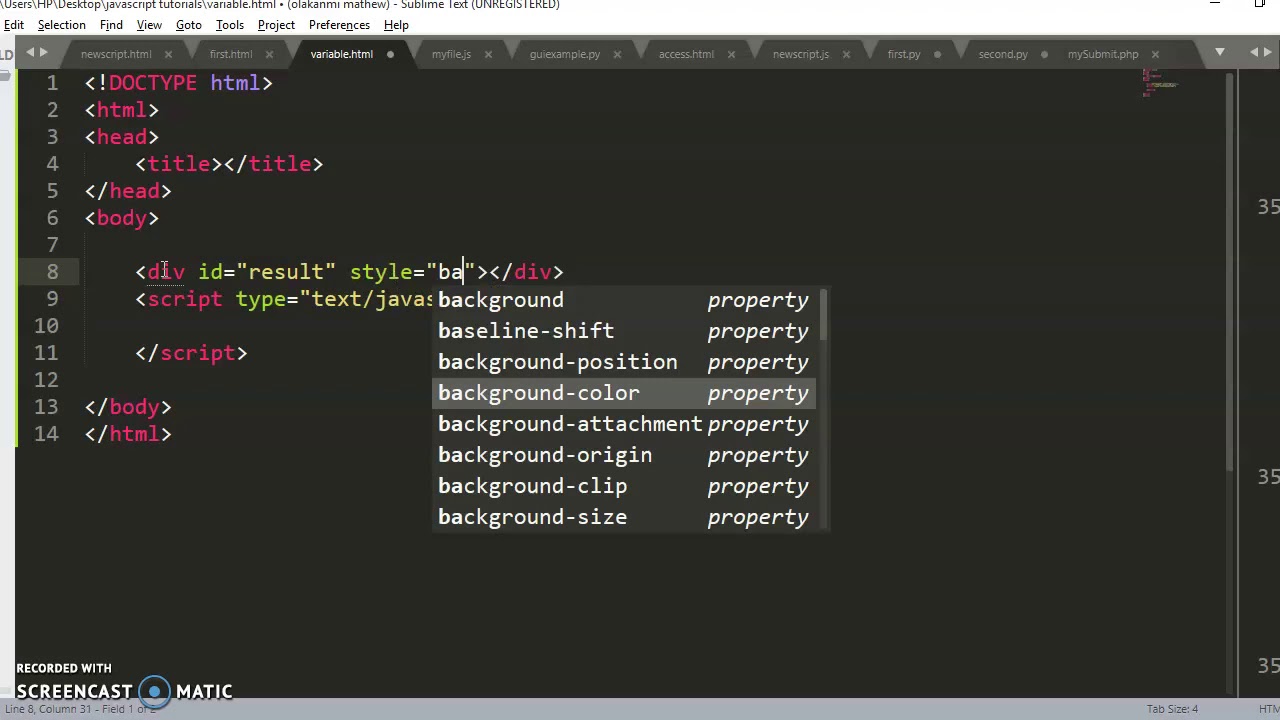Click unsaved dot on variable.html tab
The image size is (1280, 720).
(390, 54)
